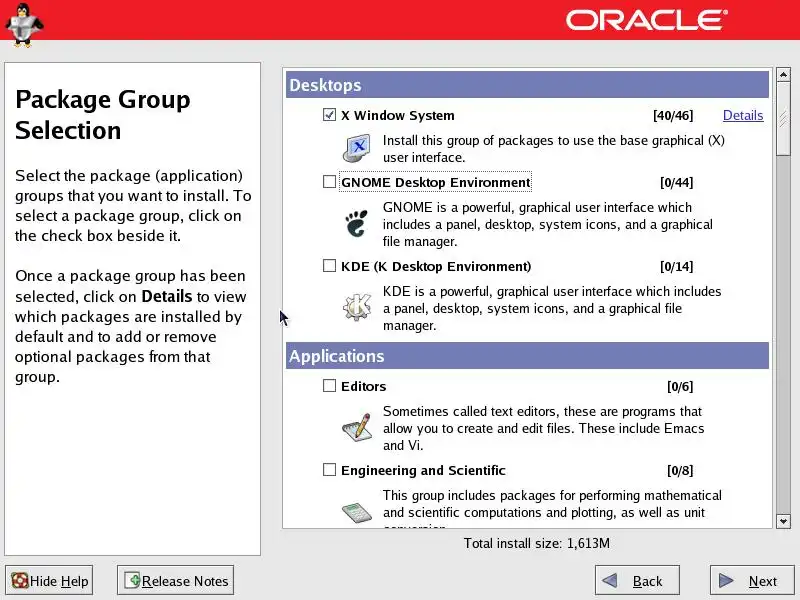The width and height of the screenshot is (800, 600).
Task: Click the [0/14] package count
Action: coord(677,266)
